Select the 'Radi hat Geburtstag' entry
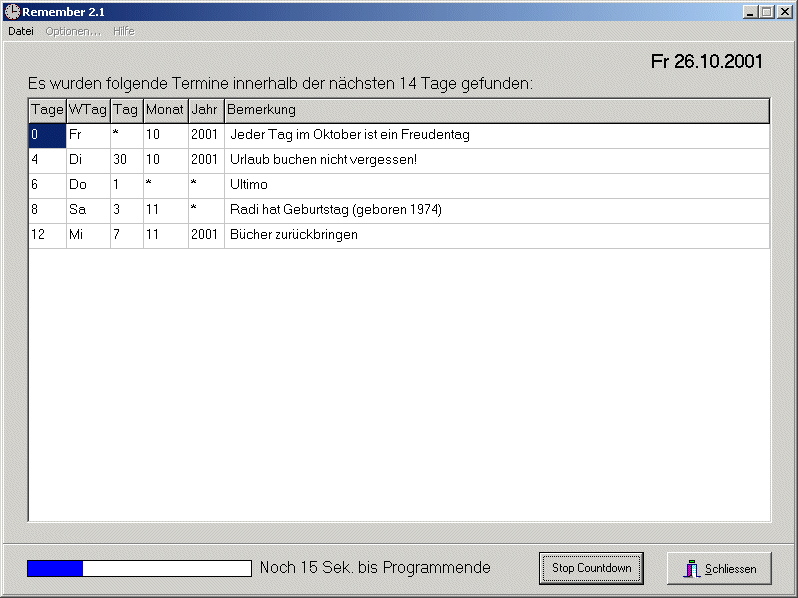798x598 pixels. coord(335,210)
